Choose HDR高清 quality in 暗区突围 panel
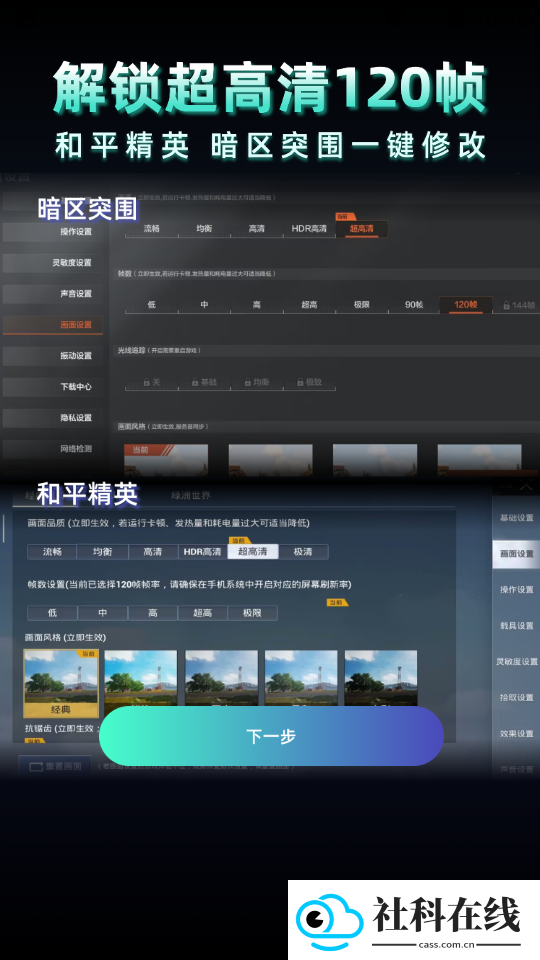The height and width of the screenshot is (960, 540). point(309,229)
